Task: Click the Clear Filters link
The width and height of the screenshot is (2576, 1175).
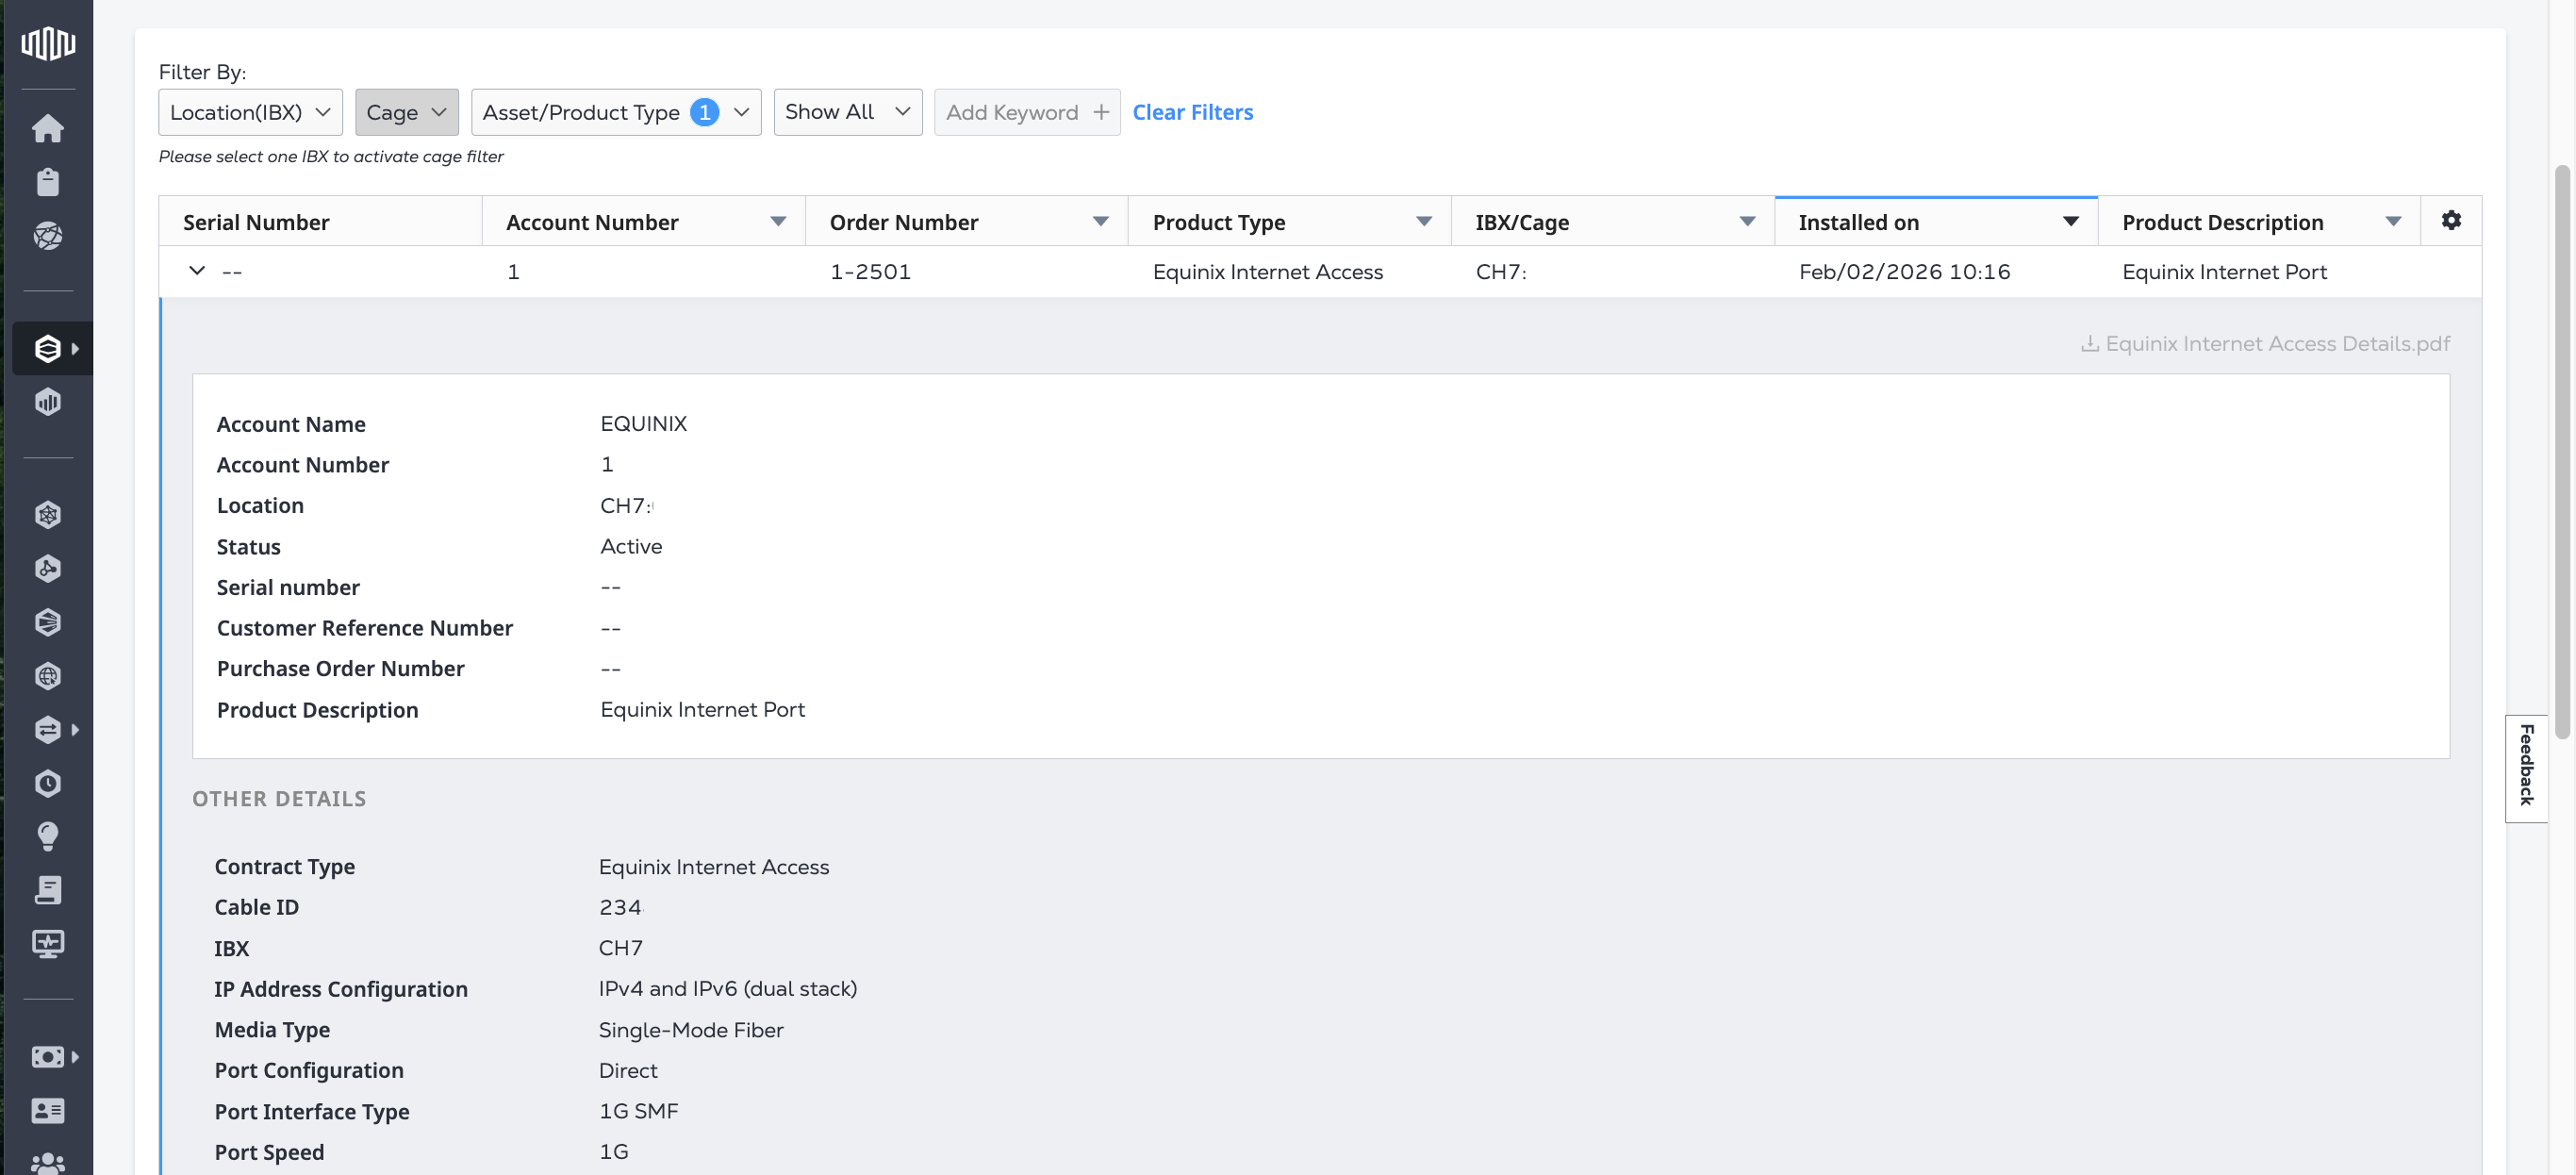Action: click(1192, 112)
